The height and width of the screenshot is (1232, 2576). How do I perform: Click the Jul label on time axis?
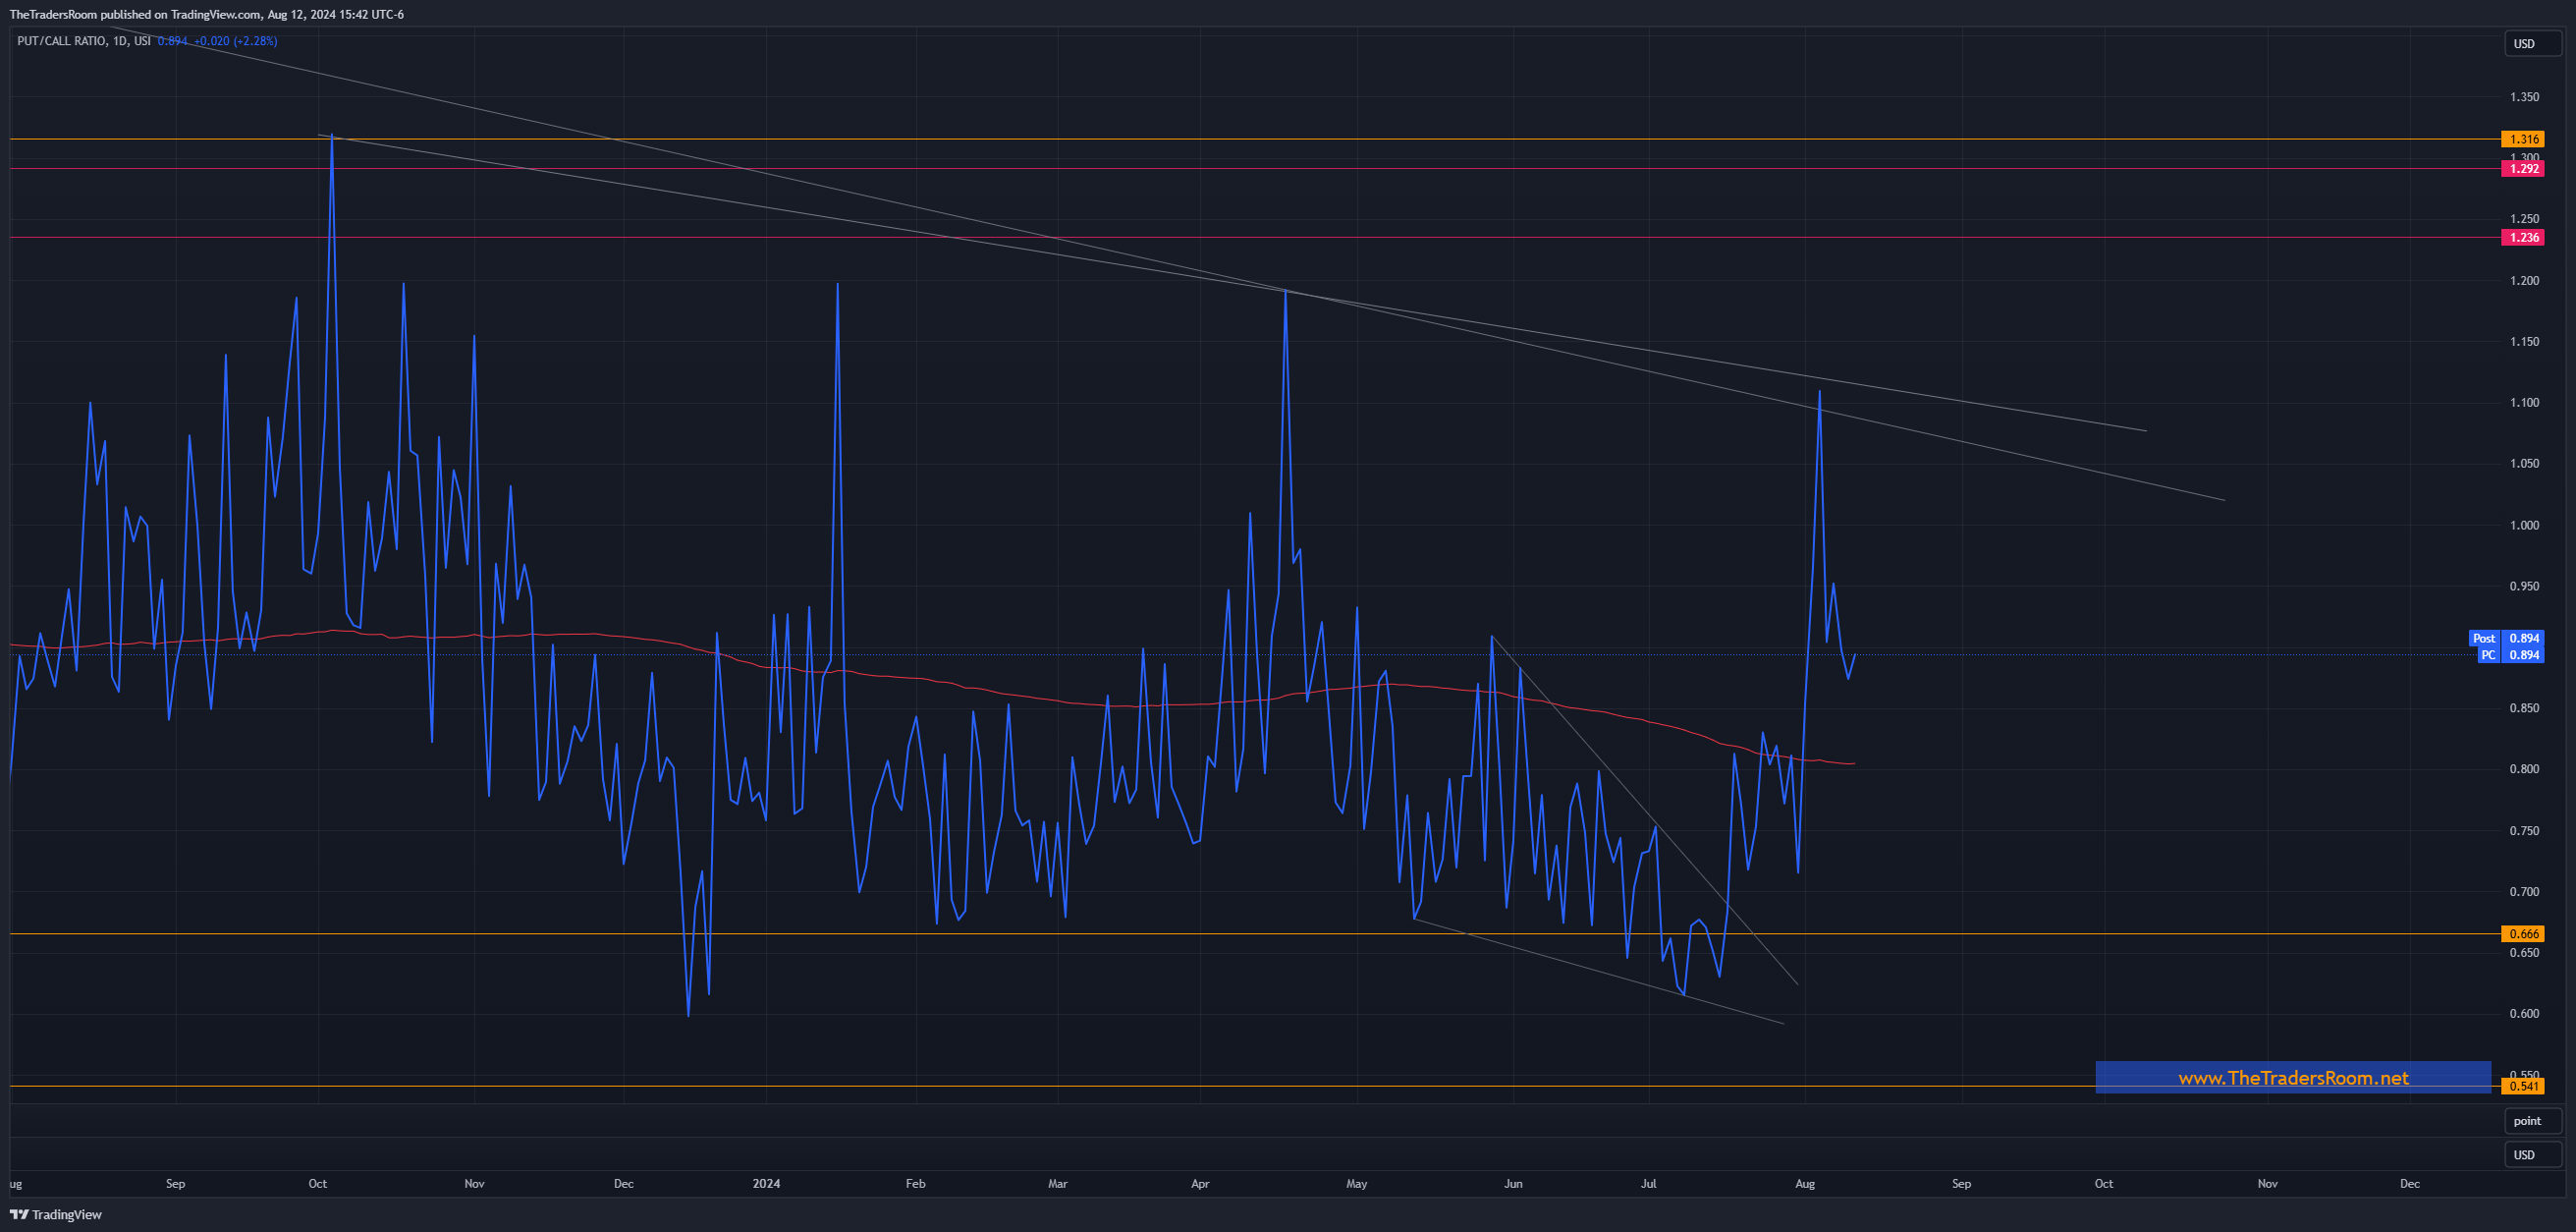[1648, 1184]
